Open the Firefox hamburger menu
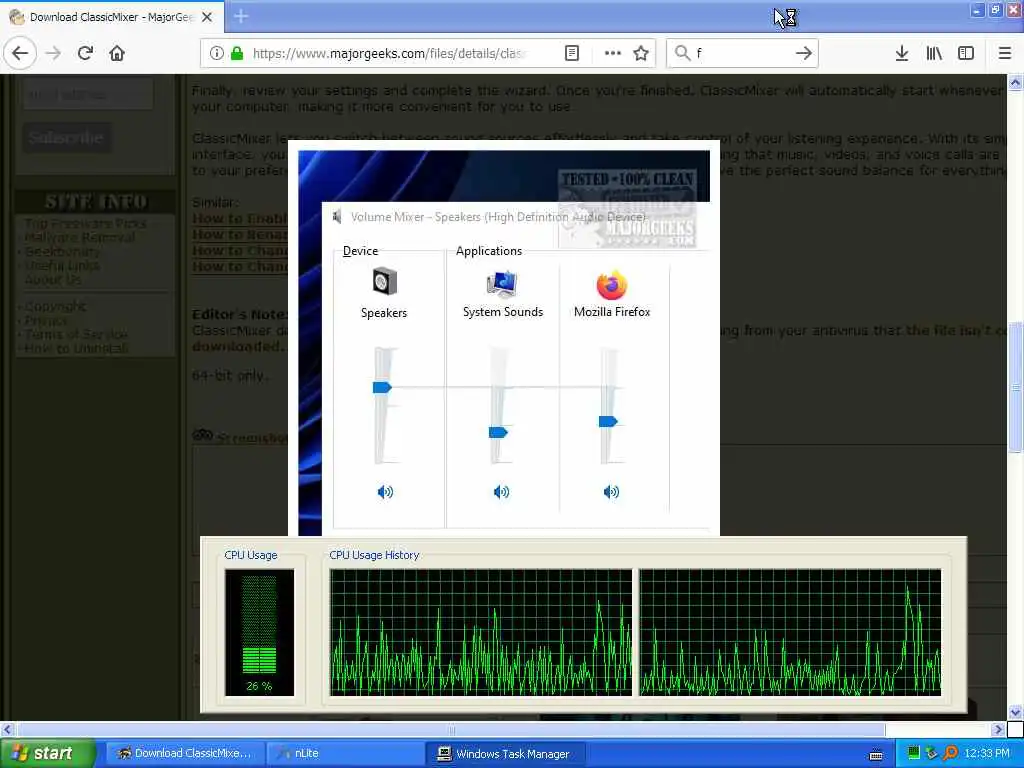Screen dimensions: 1024x768 coord(1005,53)
